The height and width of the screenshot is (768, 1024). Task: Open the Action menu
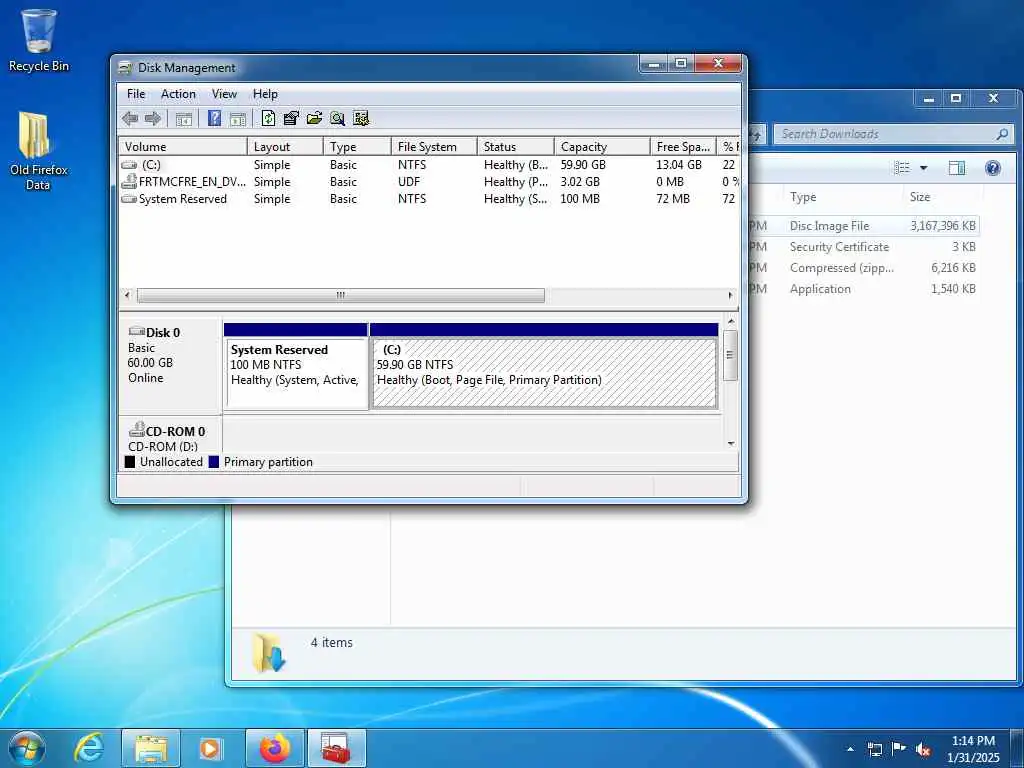pos(178,94)
